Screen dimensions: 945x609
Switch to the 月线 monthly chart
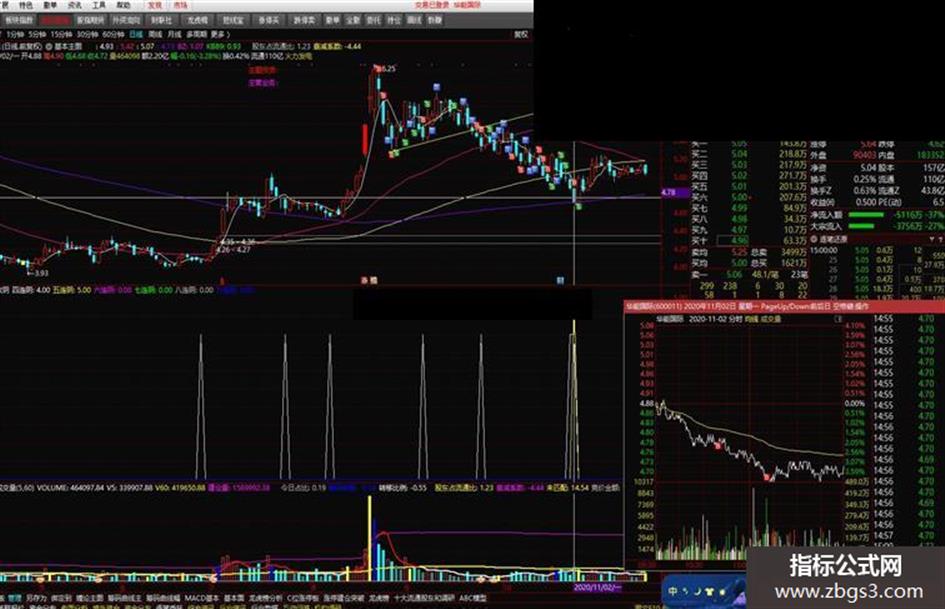174,34
